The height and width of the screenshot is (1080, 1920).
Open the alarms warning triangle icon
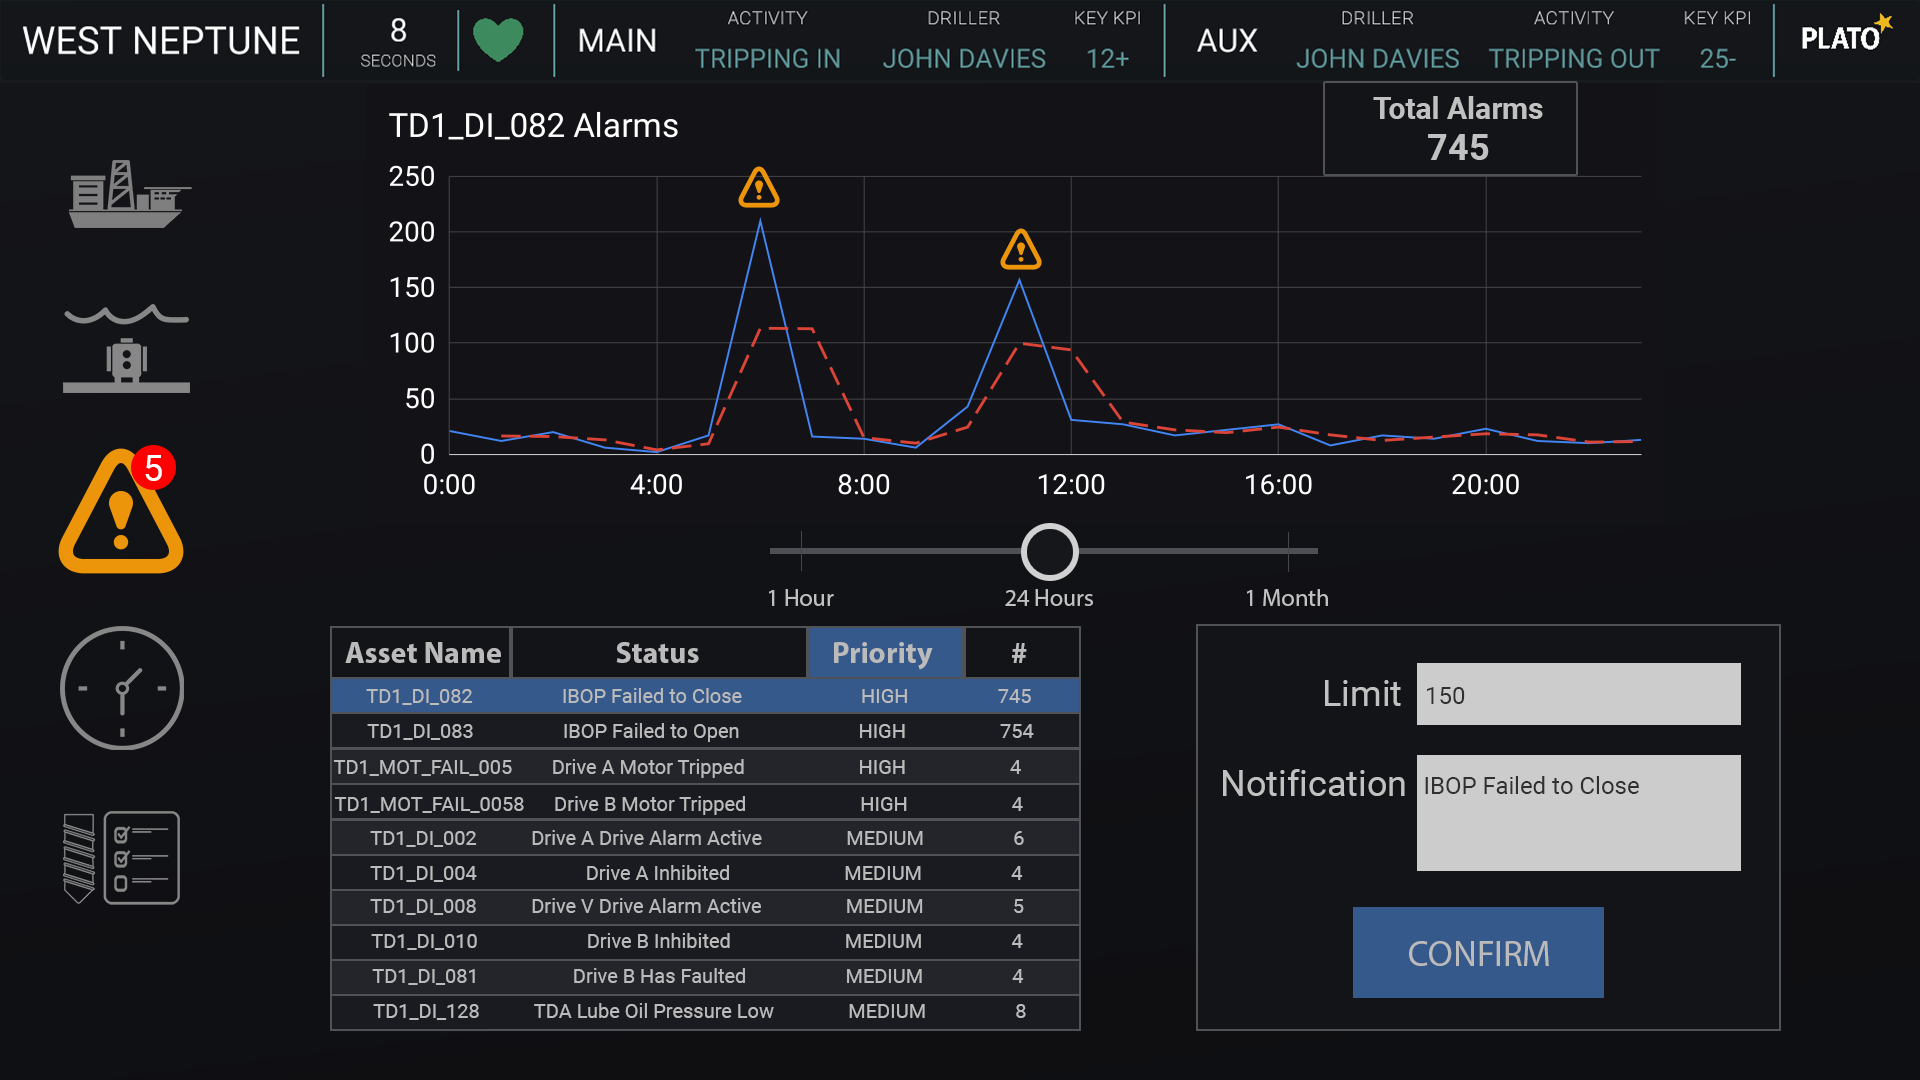coord(121,512)
